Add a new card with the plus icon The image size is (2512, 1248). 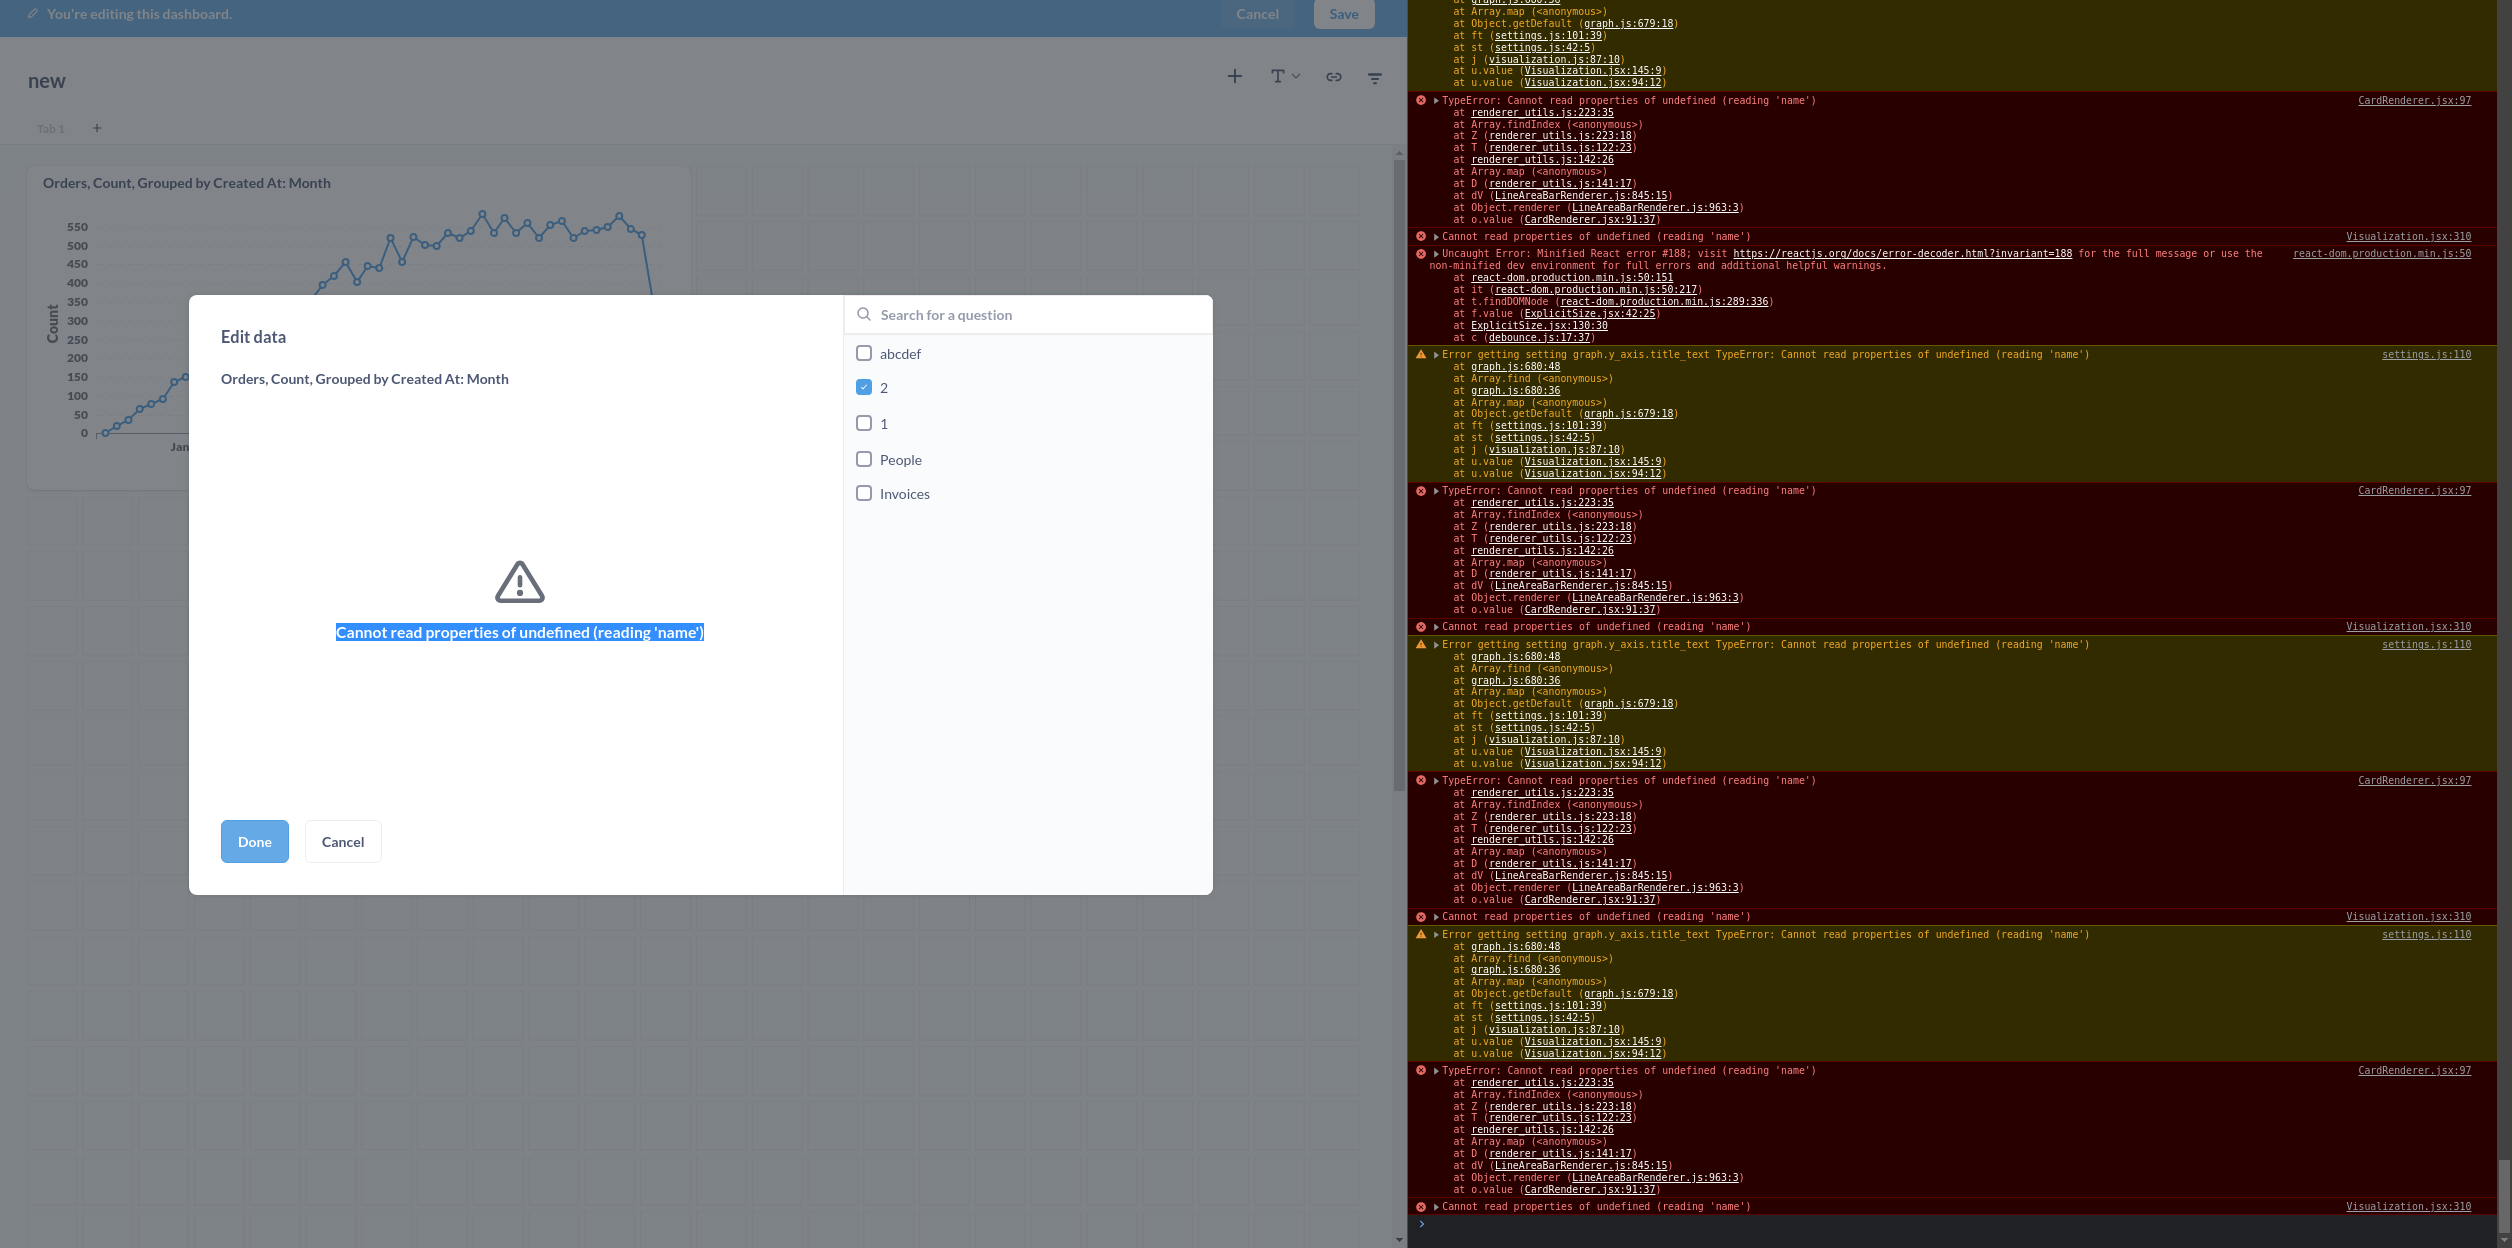point(1234,76)
